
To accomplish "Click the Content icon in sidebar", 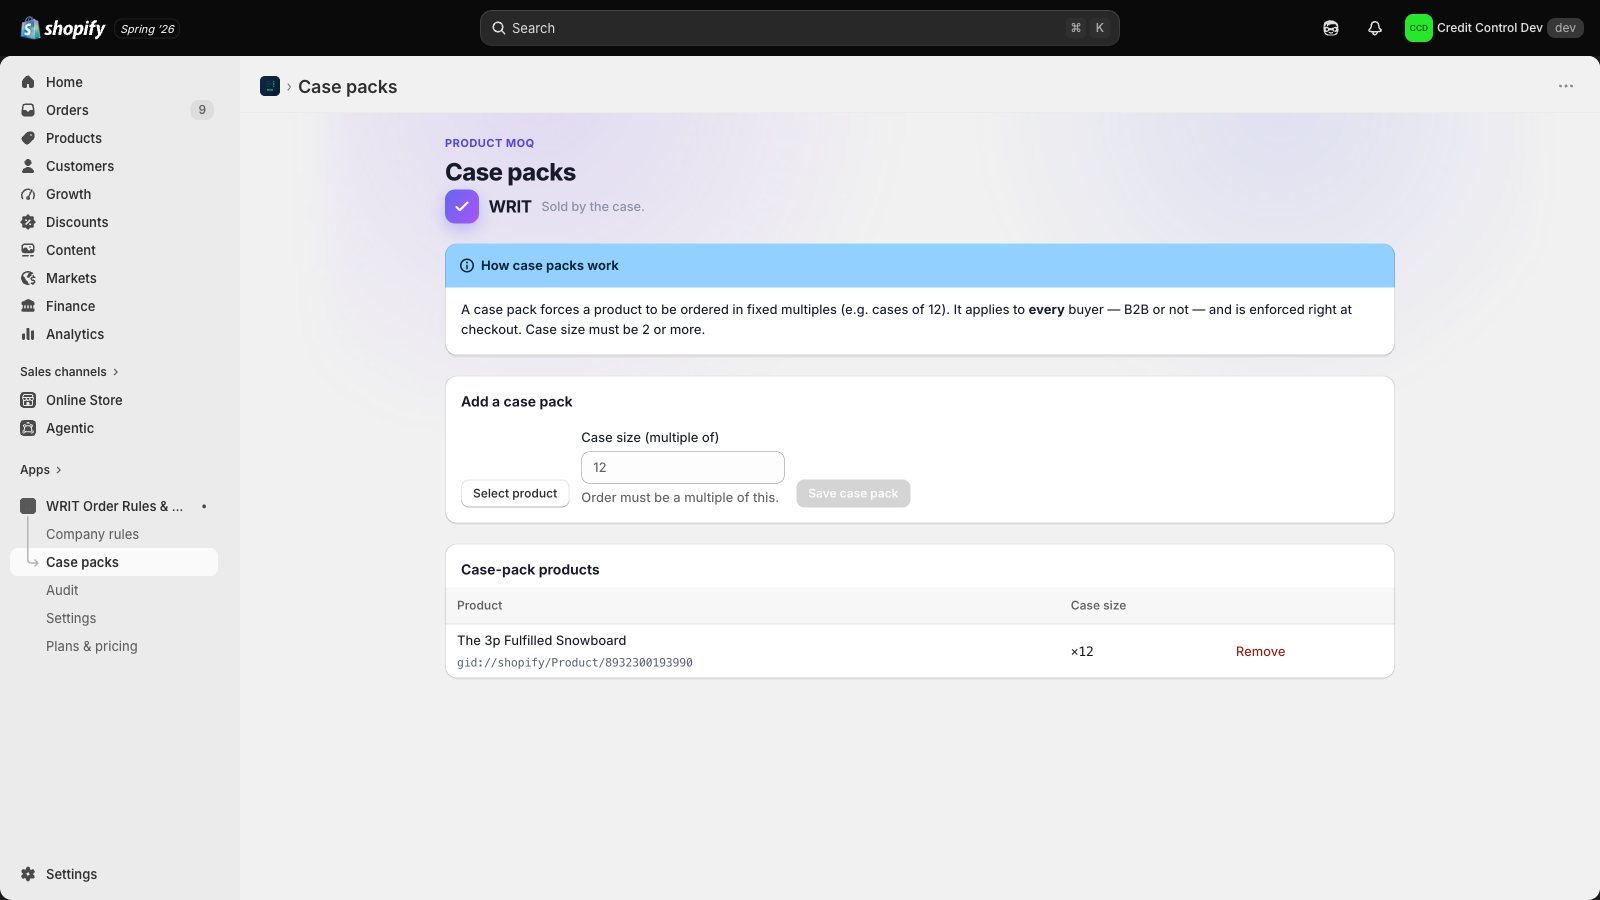I will click(x=28, y=250).
